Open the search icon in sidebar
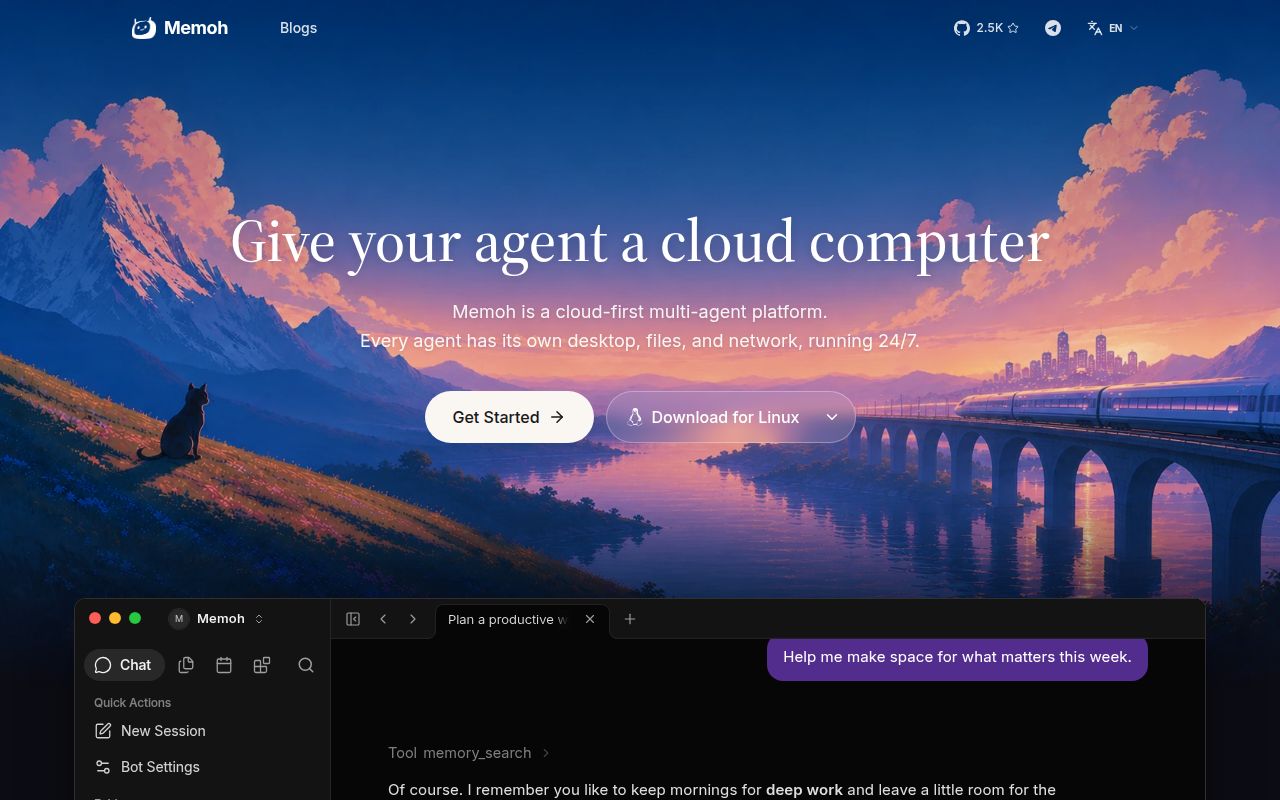The image size is (1280, 800). 306,665
